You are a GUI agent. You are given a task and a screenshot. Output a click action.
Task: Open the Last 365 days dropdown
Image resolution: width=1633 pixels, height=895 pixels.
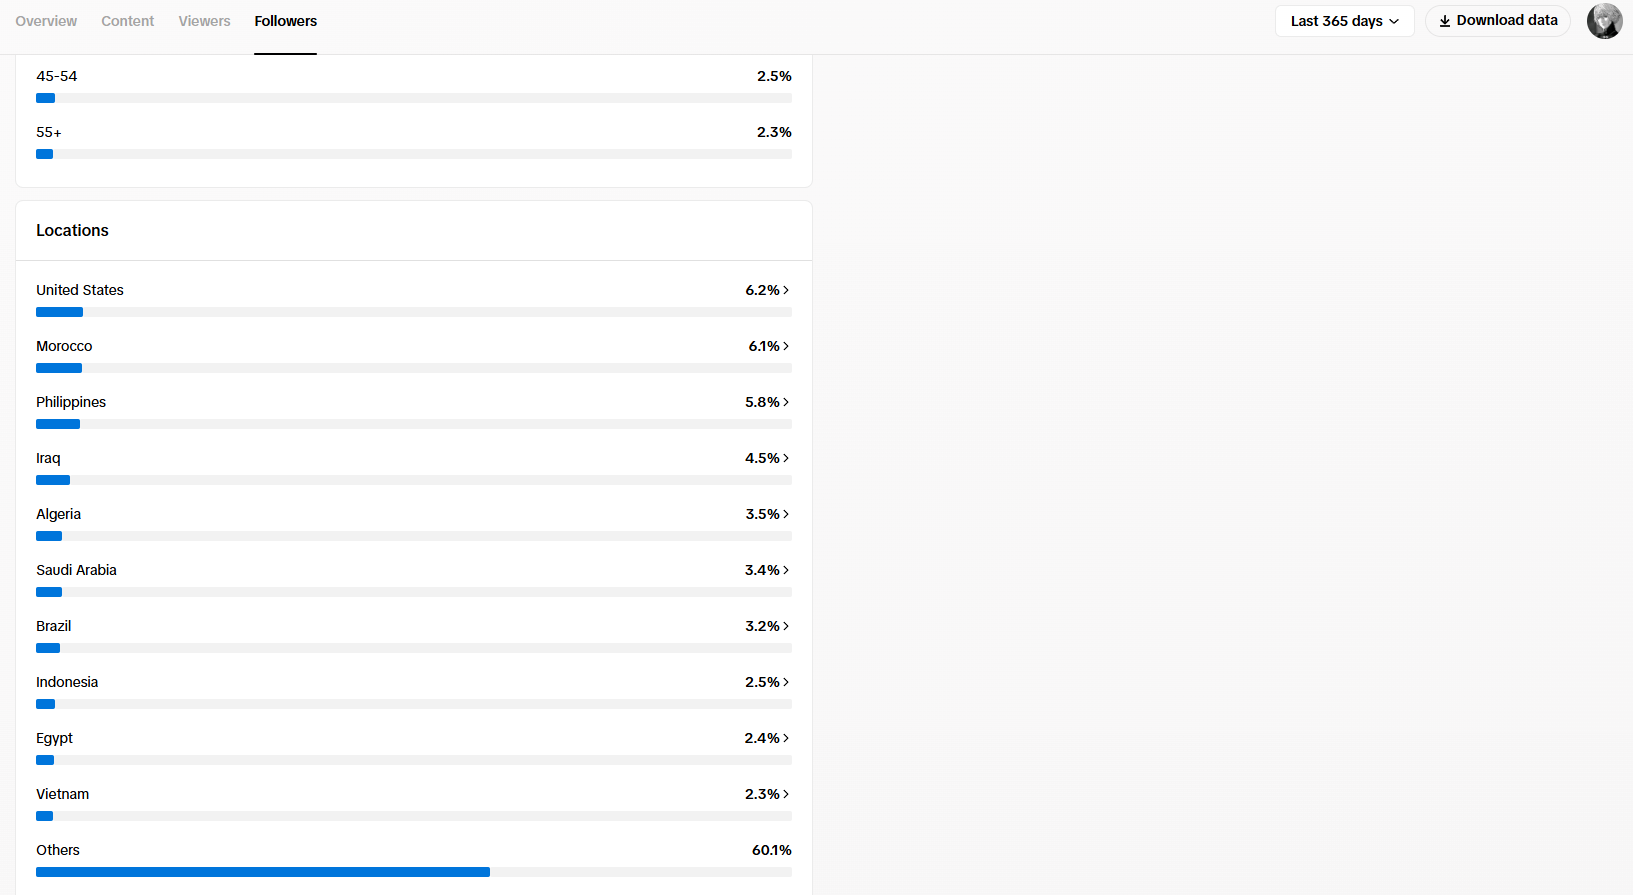click(1344, 21)
